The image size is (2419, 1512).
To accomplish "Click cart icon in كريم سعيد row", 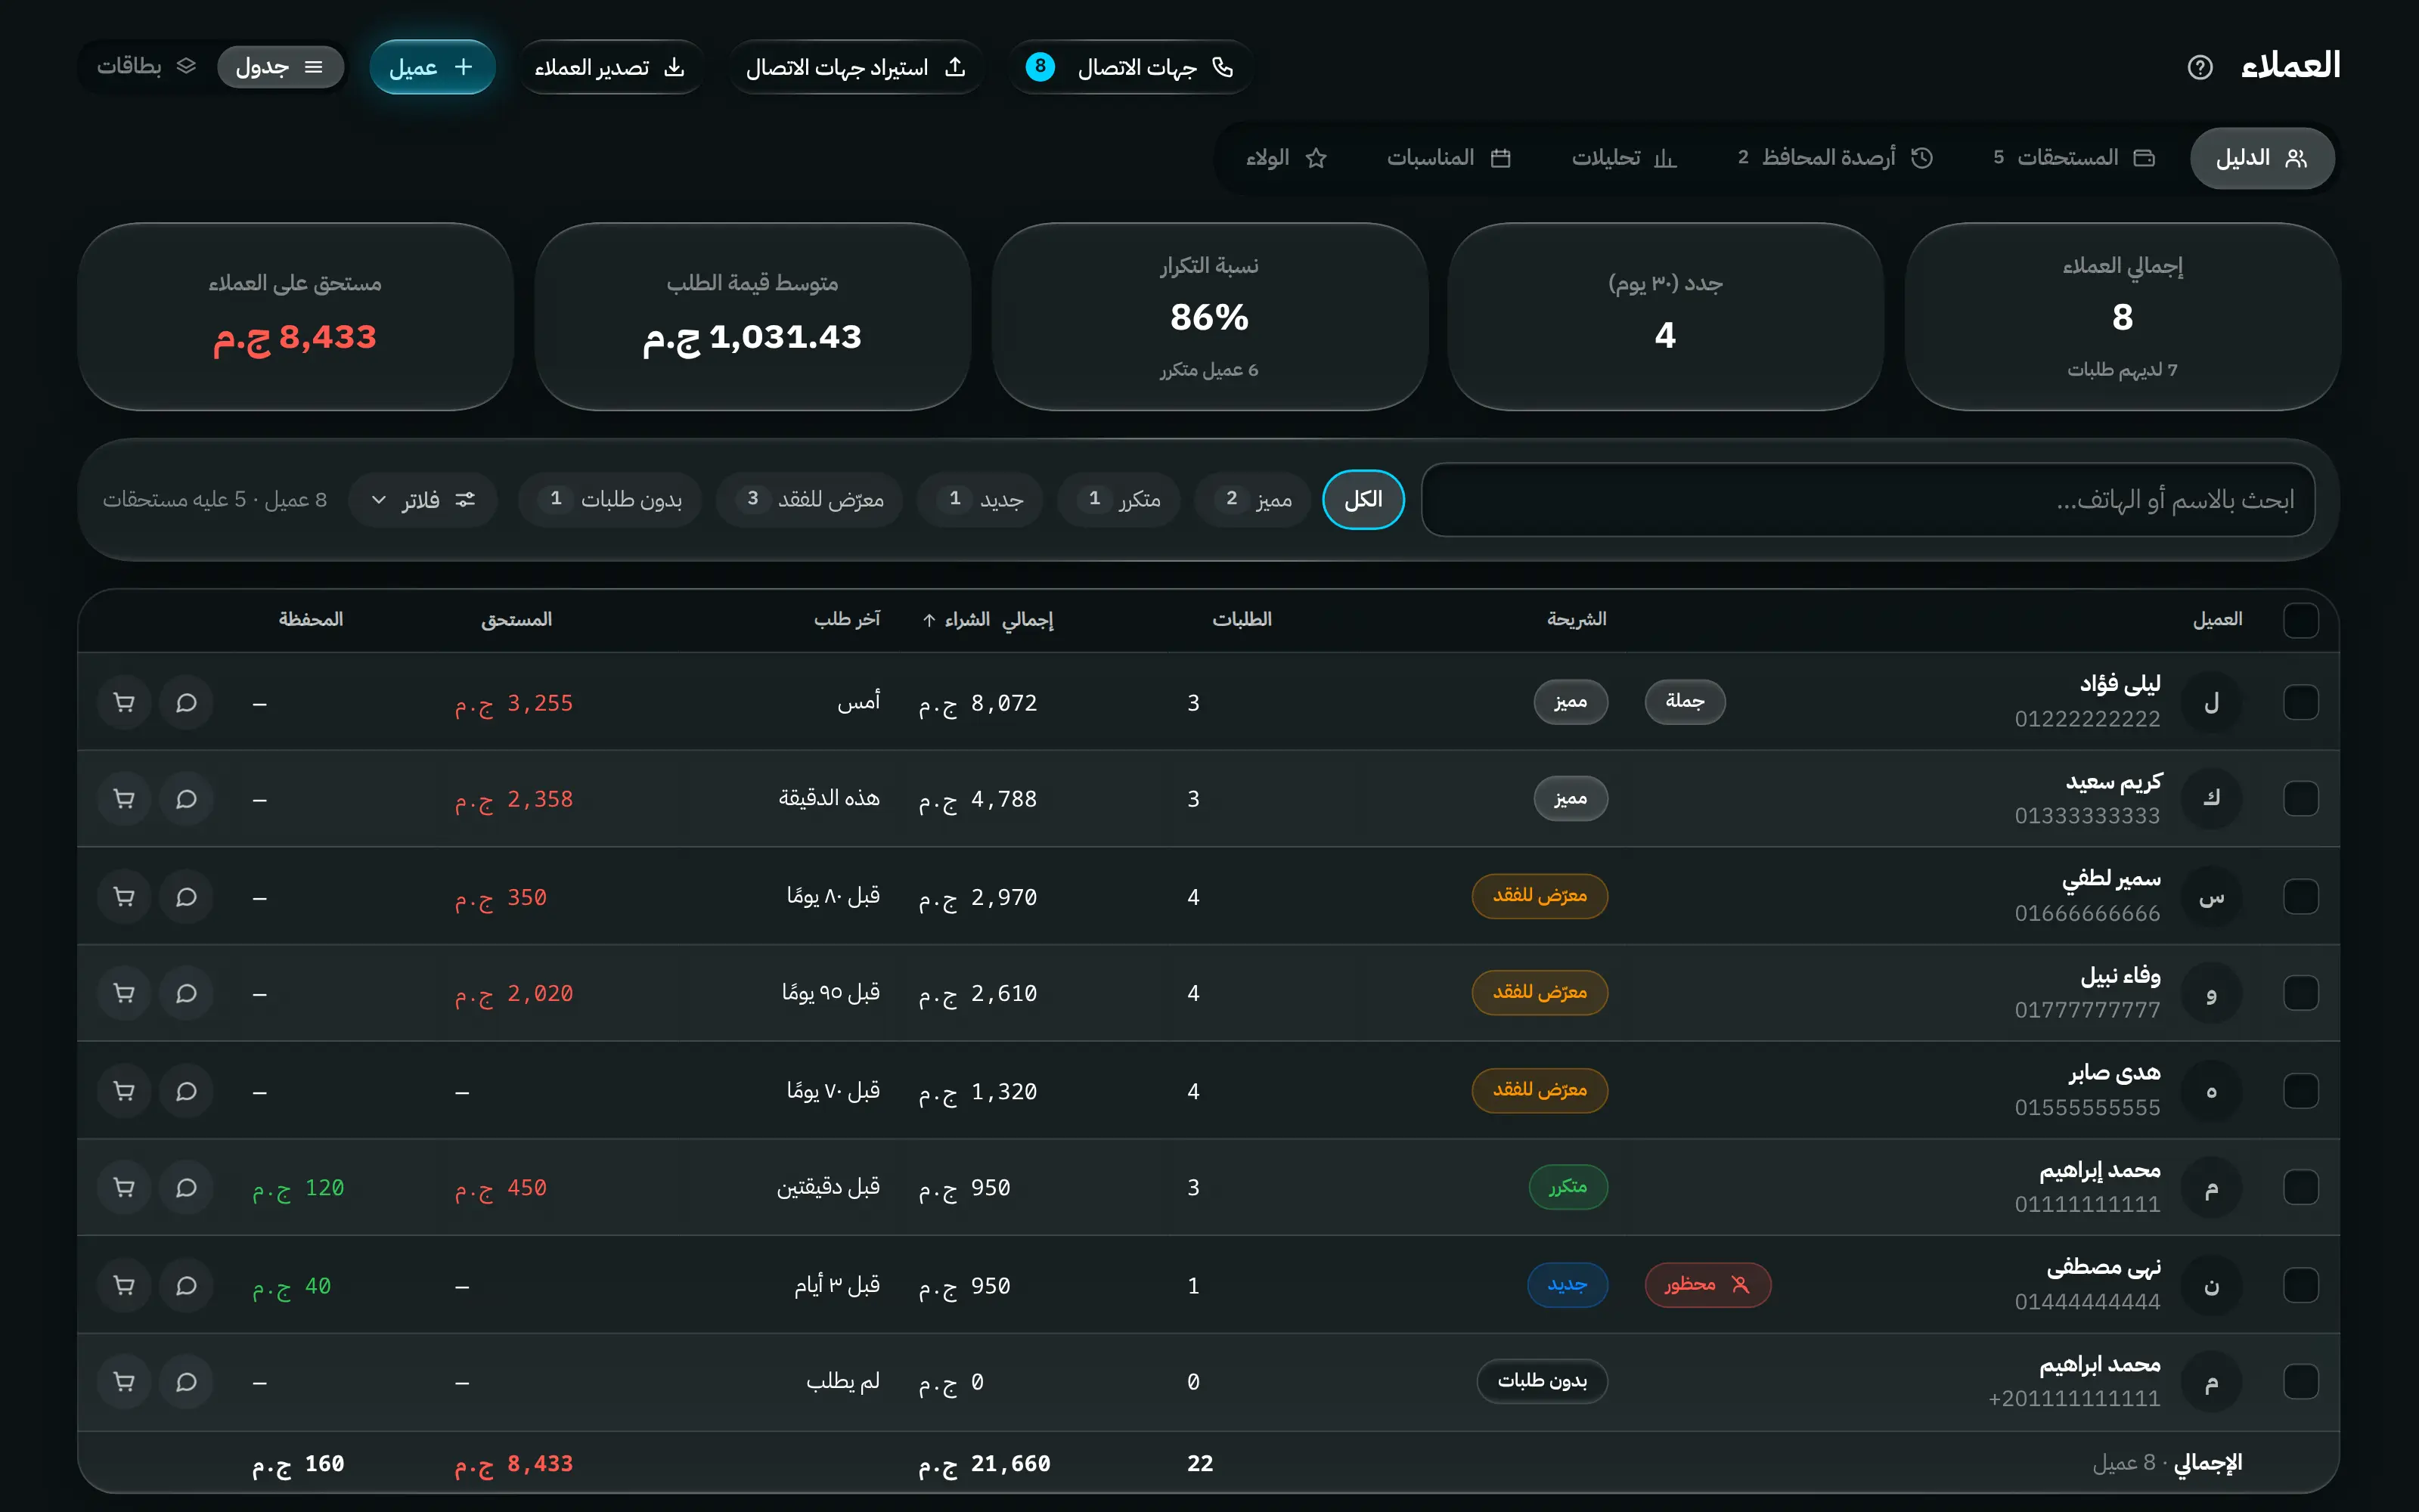I will (x=124, y=799).
